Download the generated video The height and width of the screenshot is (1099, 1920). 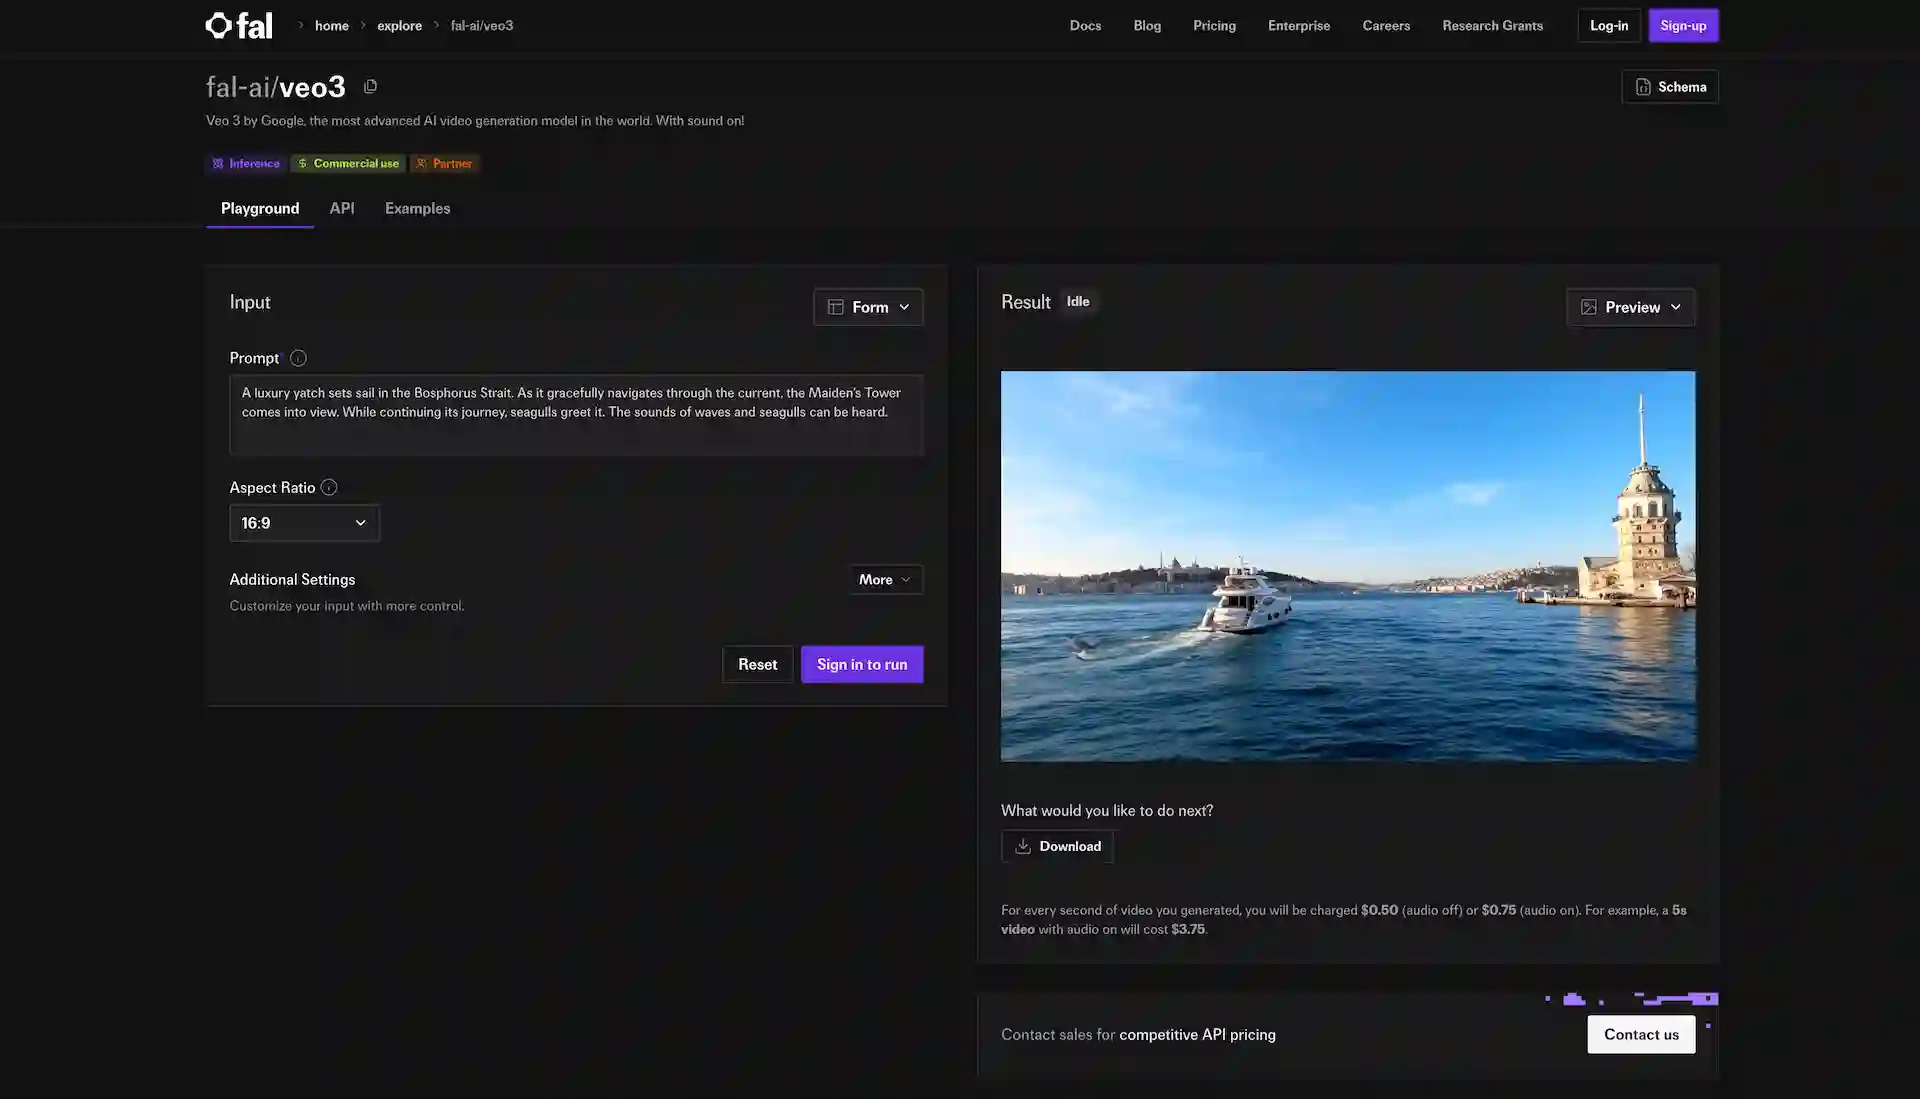1057,846
